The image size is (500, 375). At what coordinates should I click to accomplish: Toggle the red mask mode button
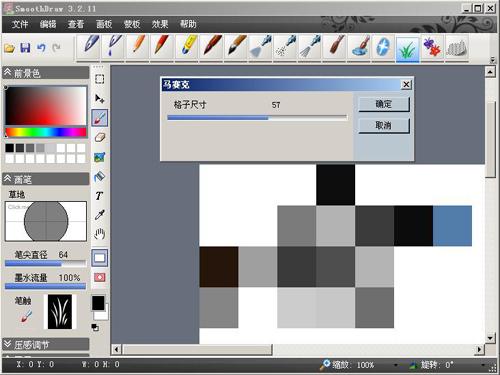tap(100, 277)
